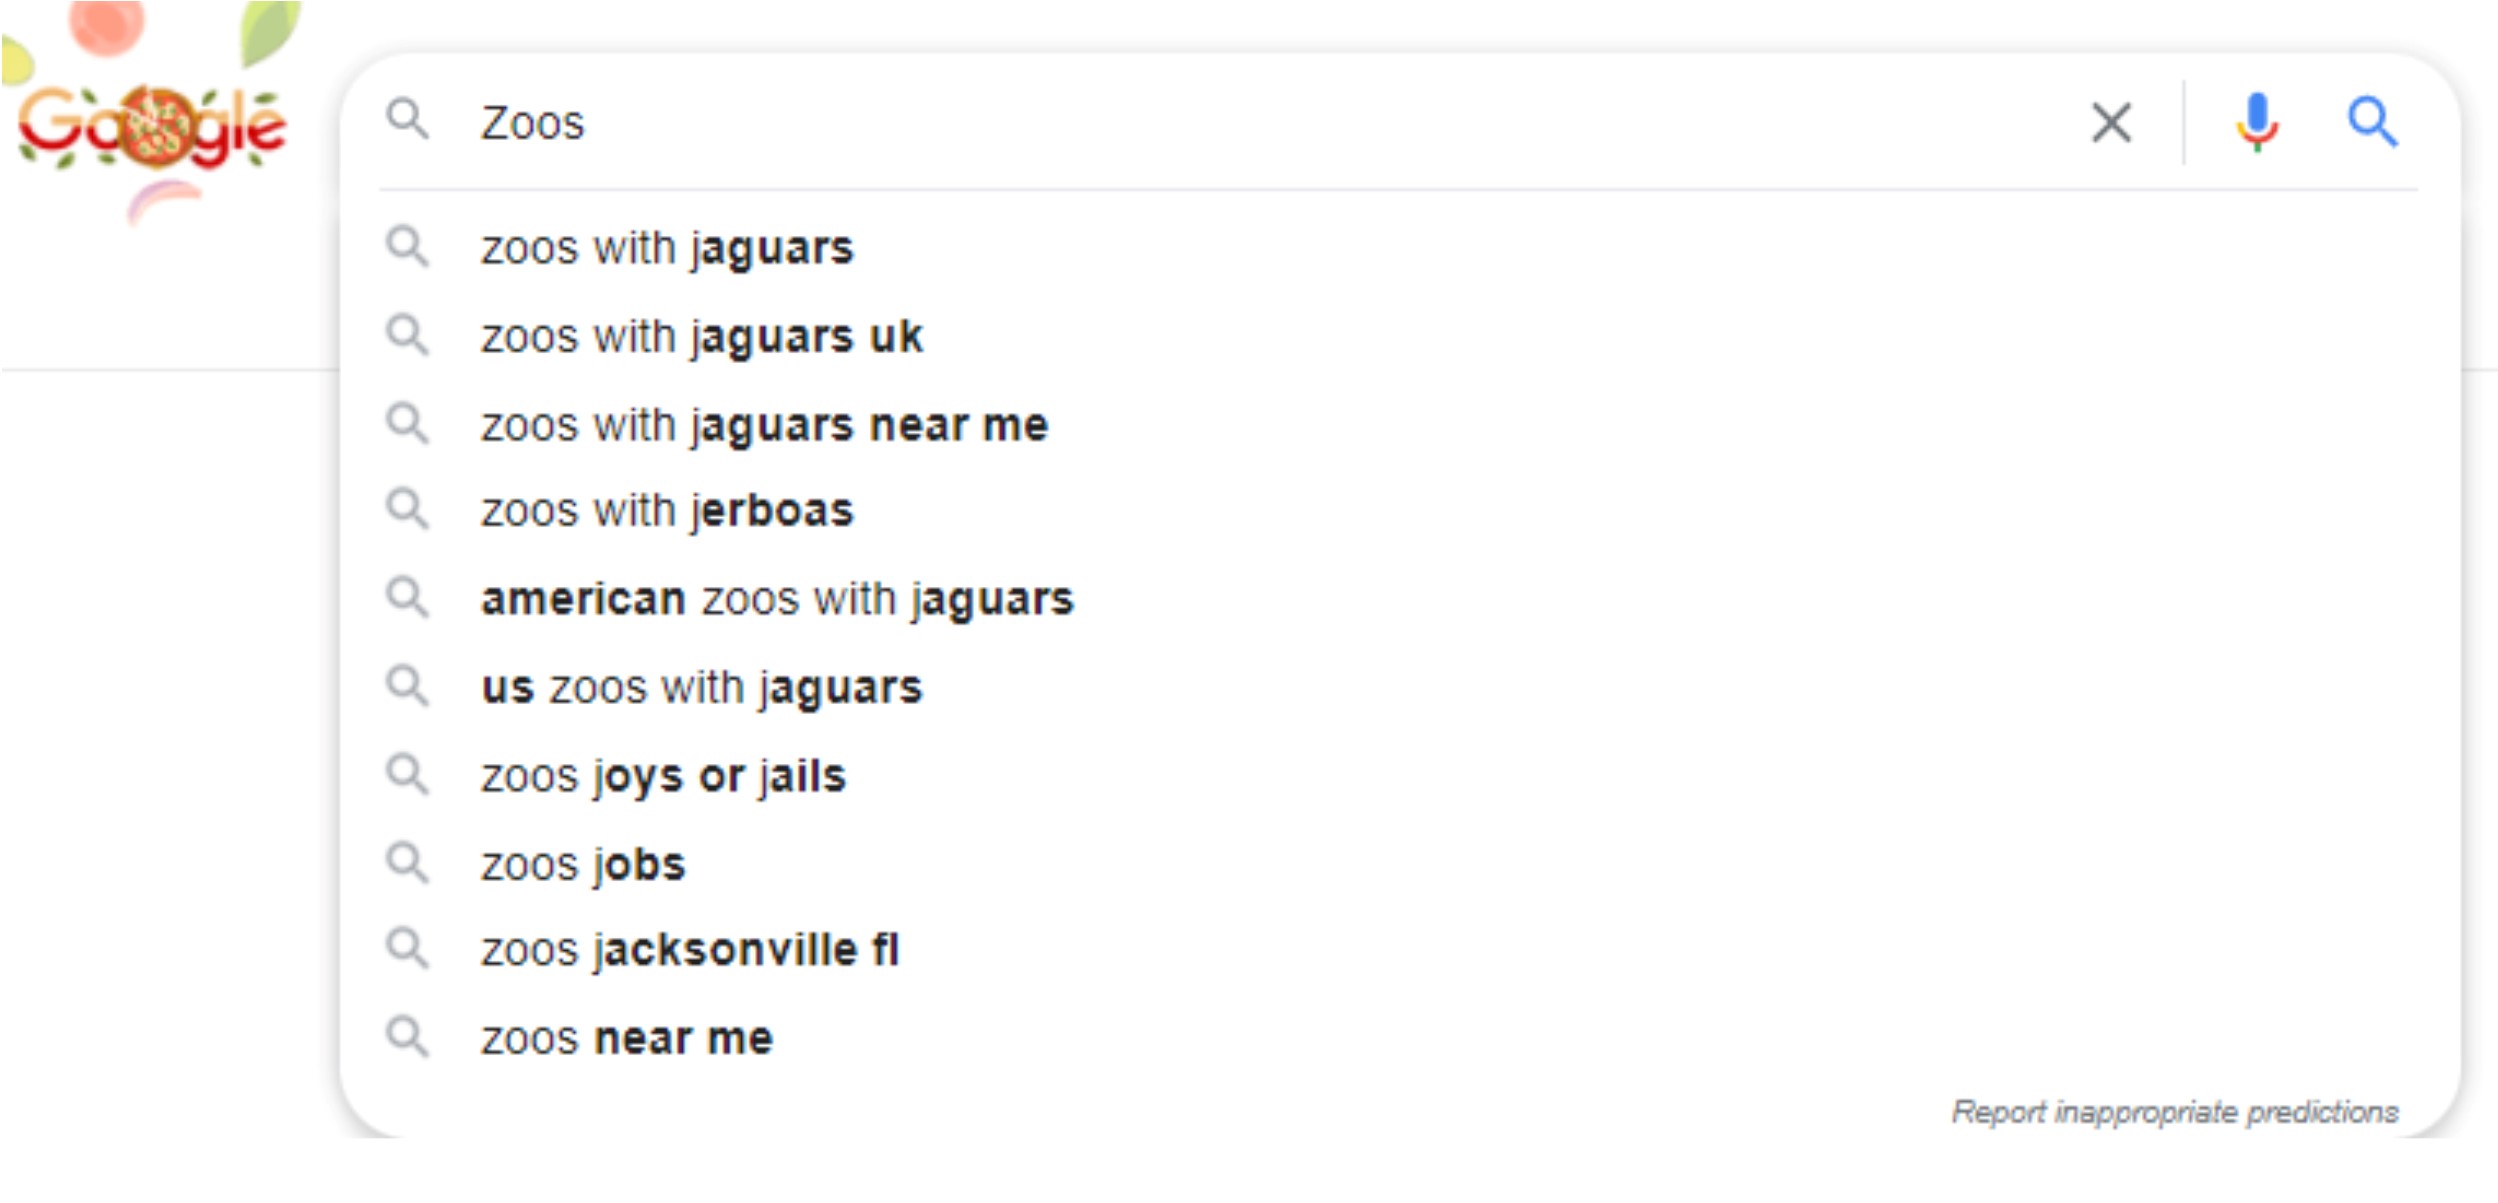Image resolution: width=2498 pixels, height=1203 pixels.
Task: Choose "american zoos with jaguars" suggestion
Action: pyautogui.click(x=777, y=599)
